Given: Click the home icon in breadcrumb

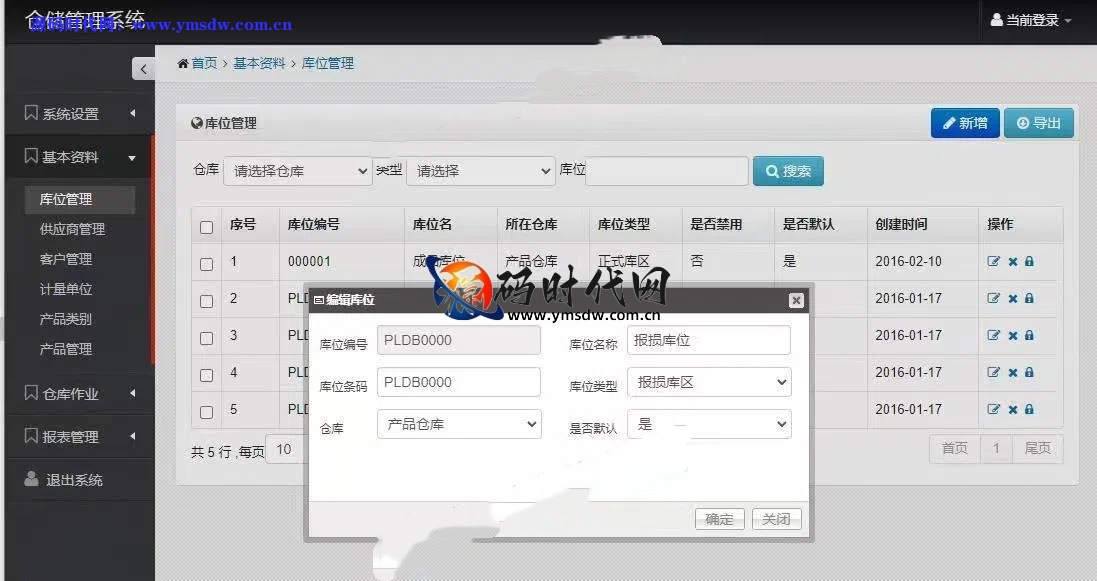Looking at the screenshot, I should coord(183,64).
